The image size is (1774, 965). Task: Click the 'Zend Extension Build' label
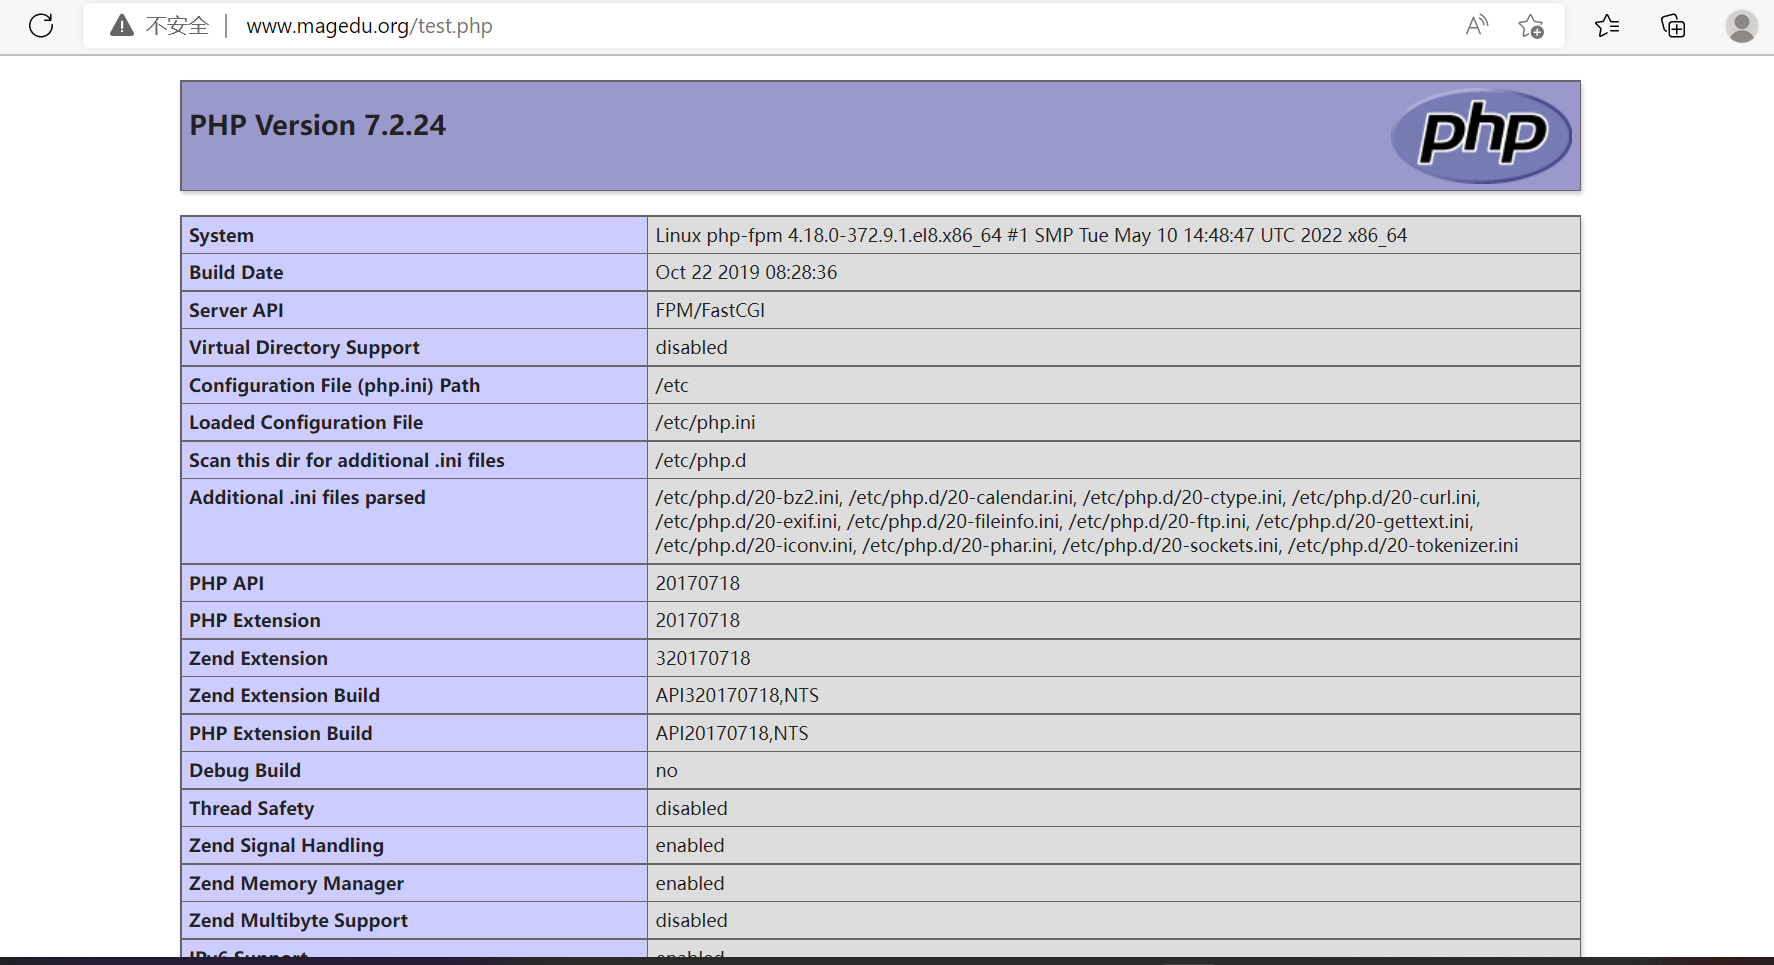coord(284,695)
